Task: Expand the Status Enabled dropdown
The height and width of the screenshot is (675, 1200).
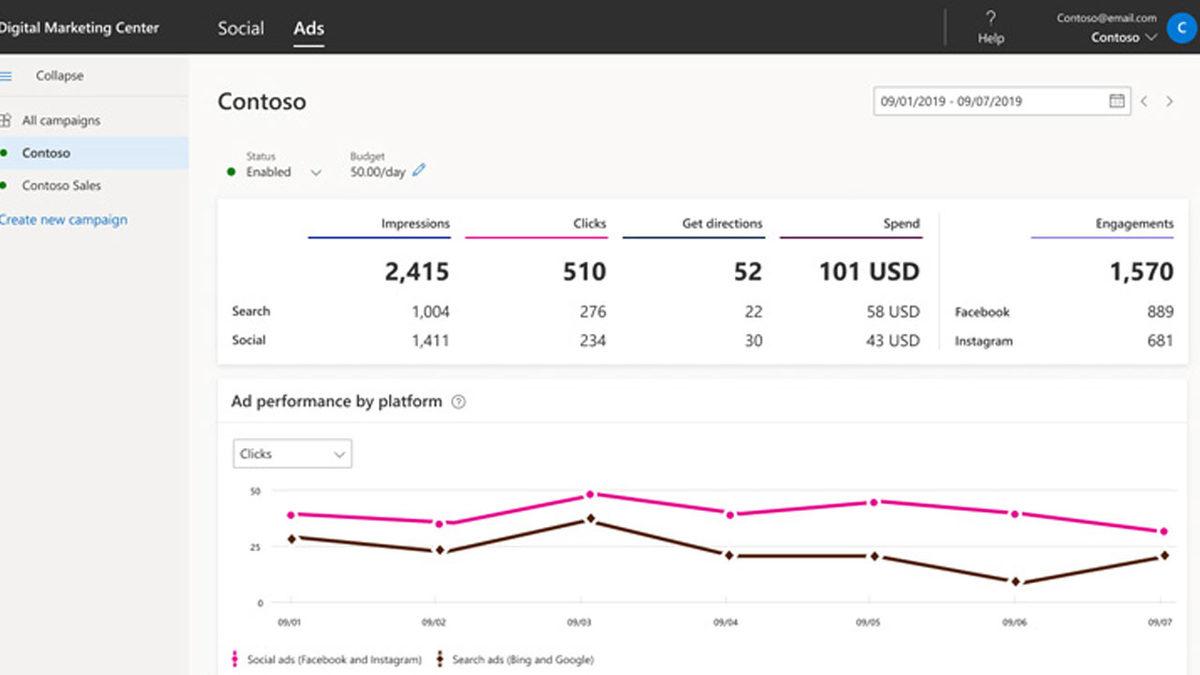Action: [x=316, y=172]
